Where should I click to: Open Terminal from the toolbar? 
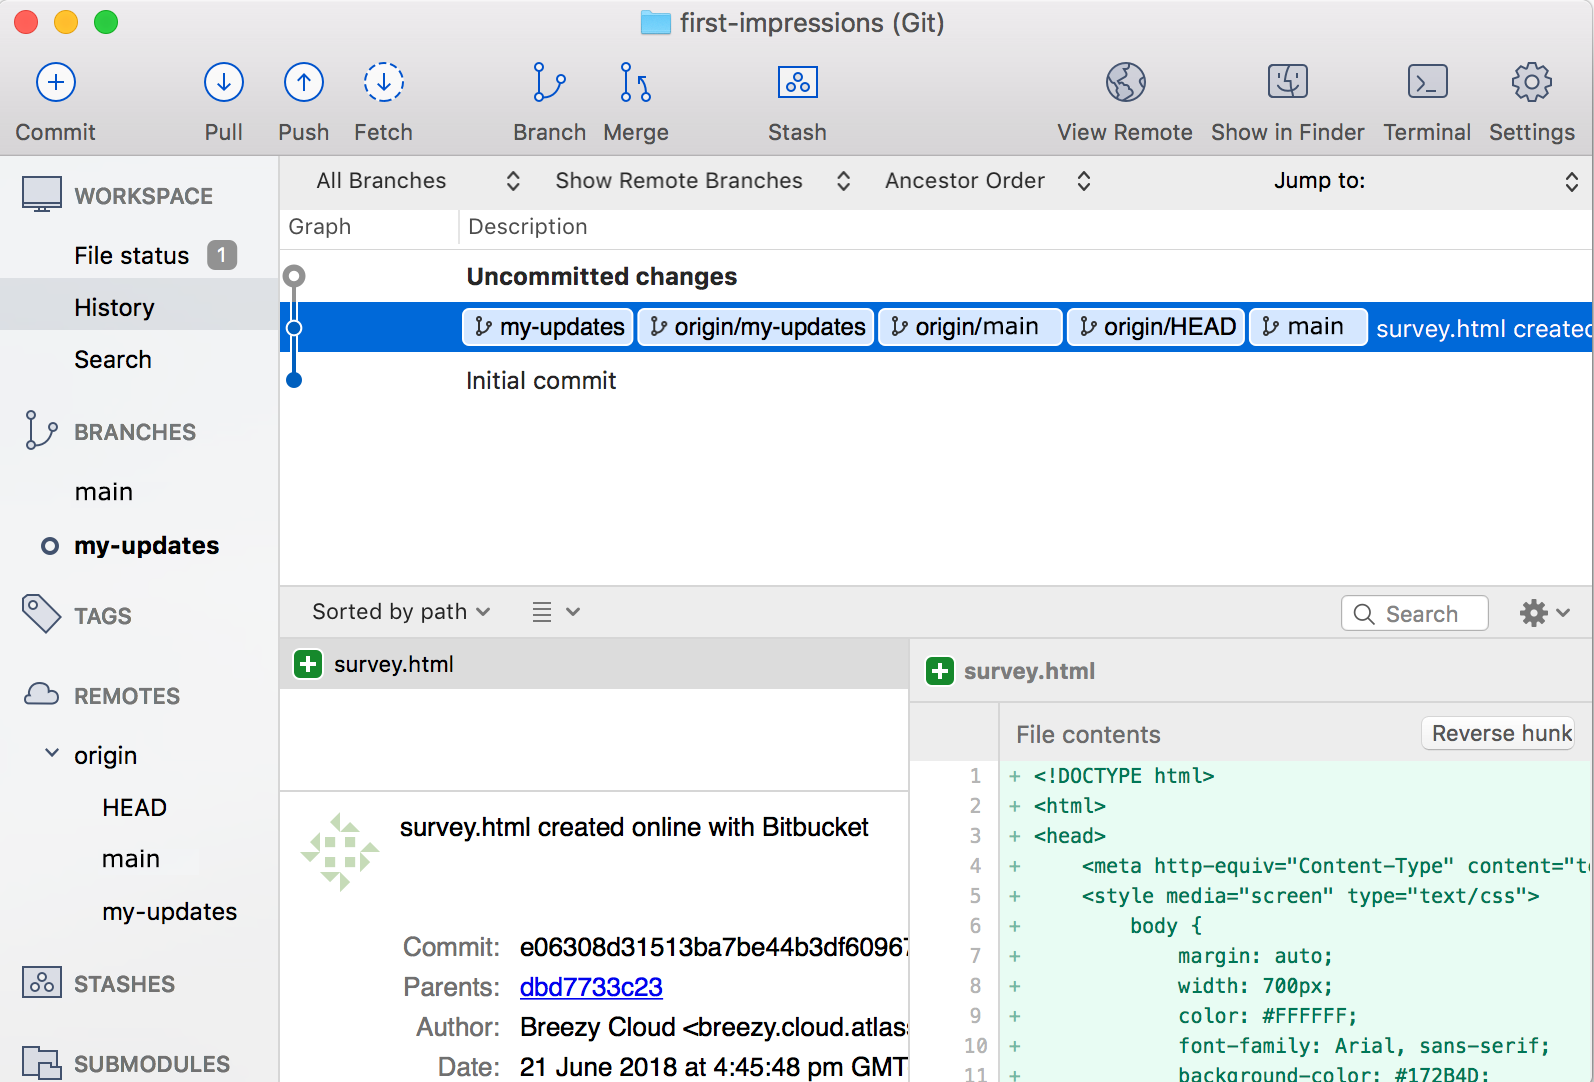[1427, 83]
